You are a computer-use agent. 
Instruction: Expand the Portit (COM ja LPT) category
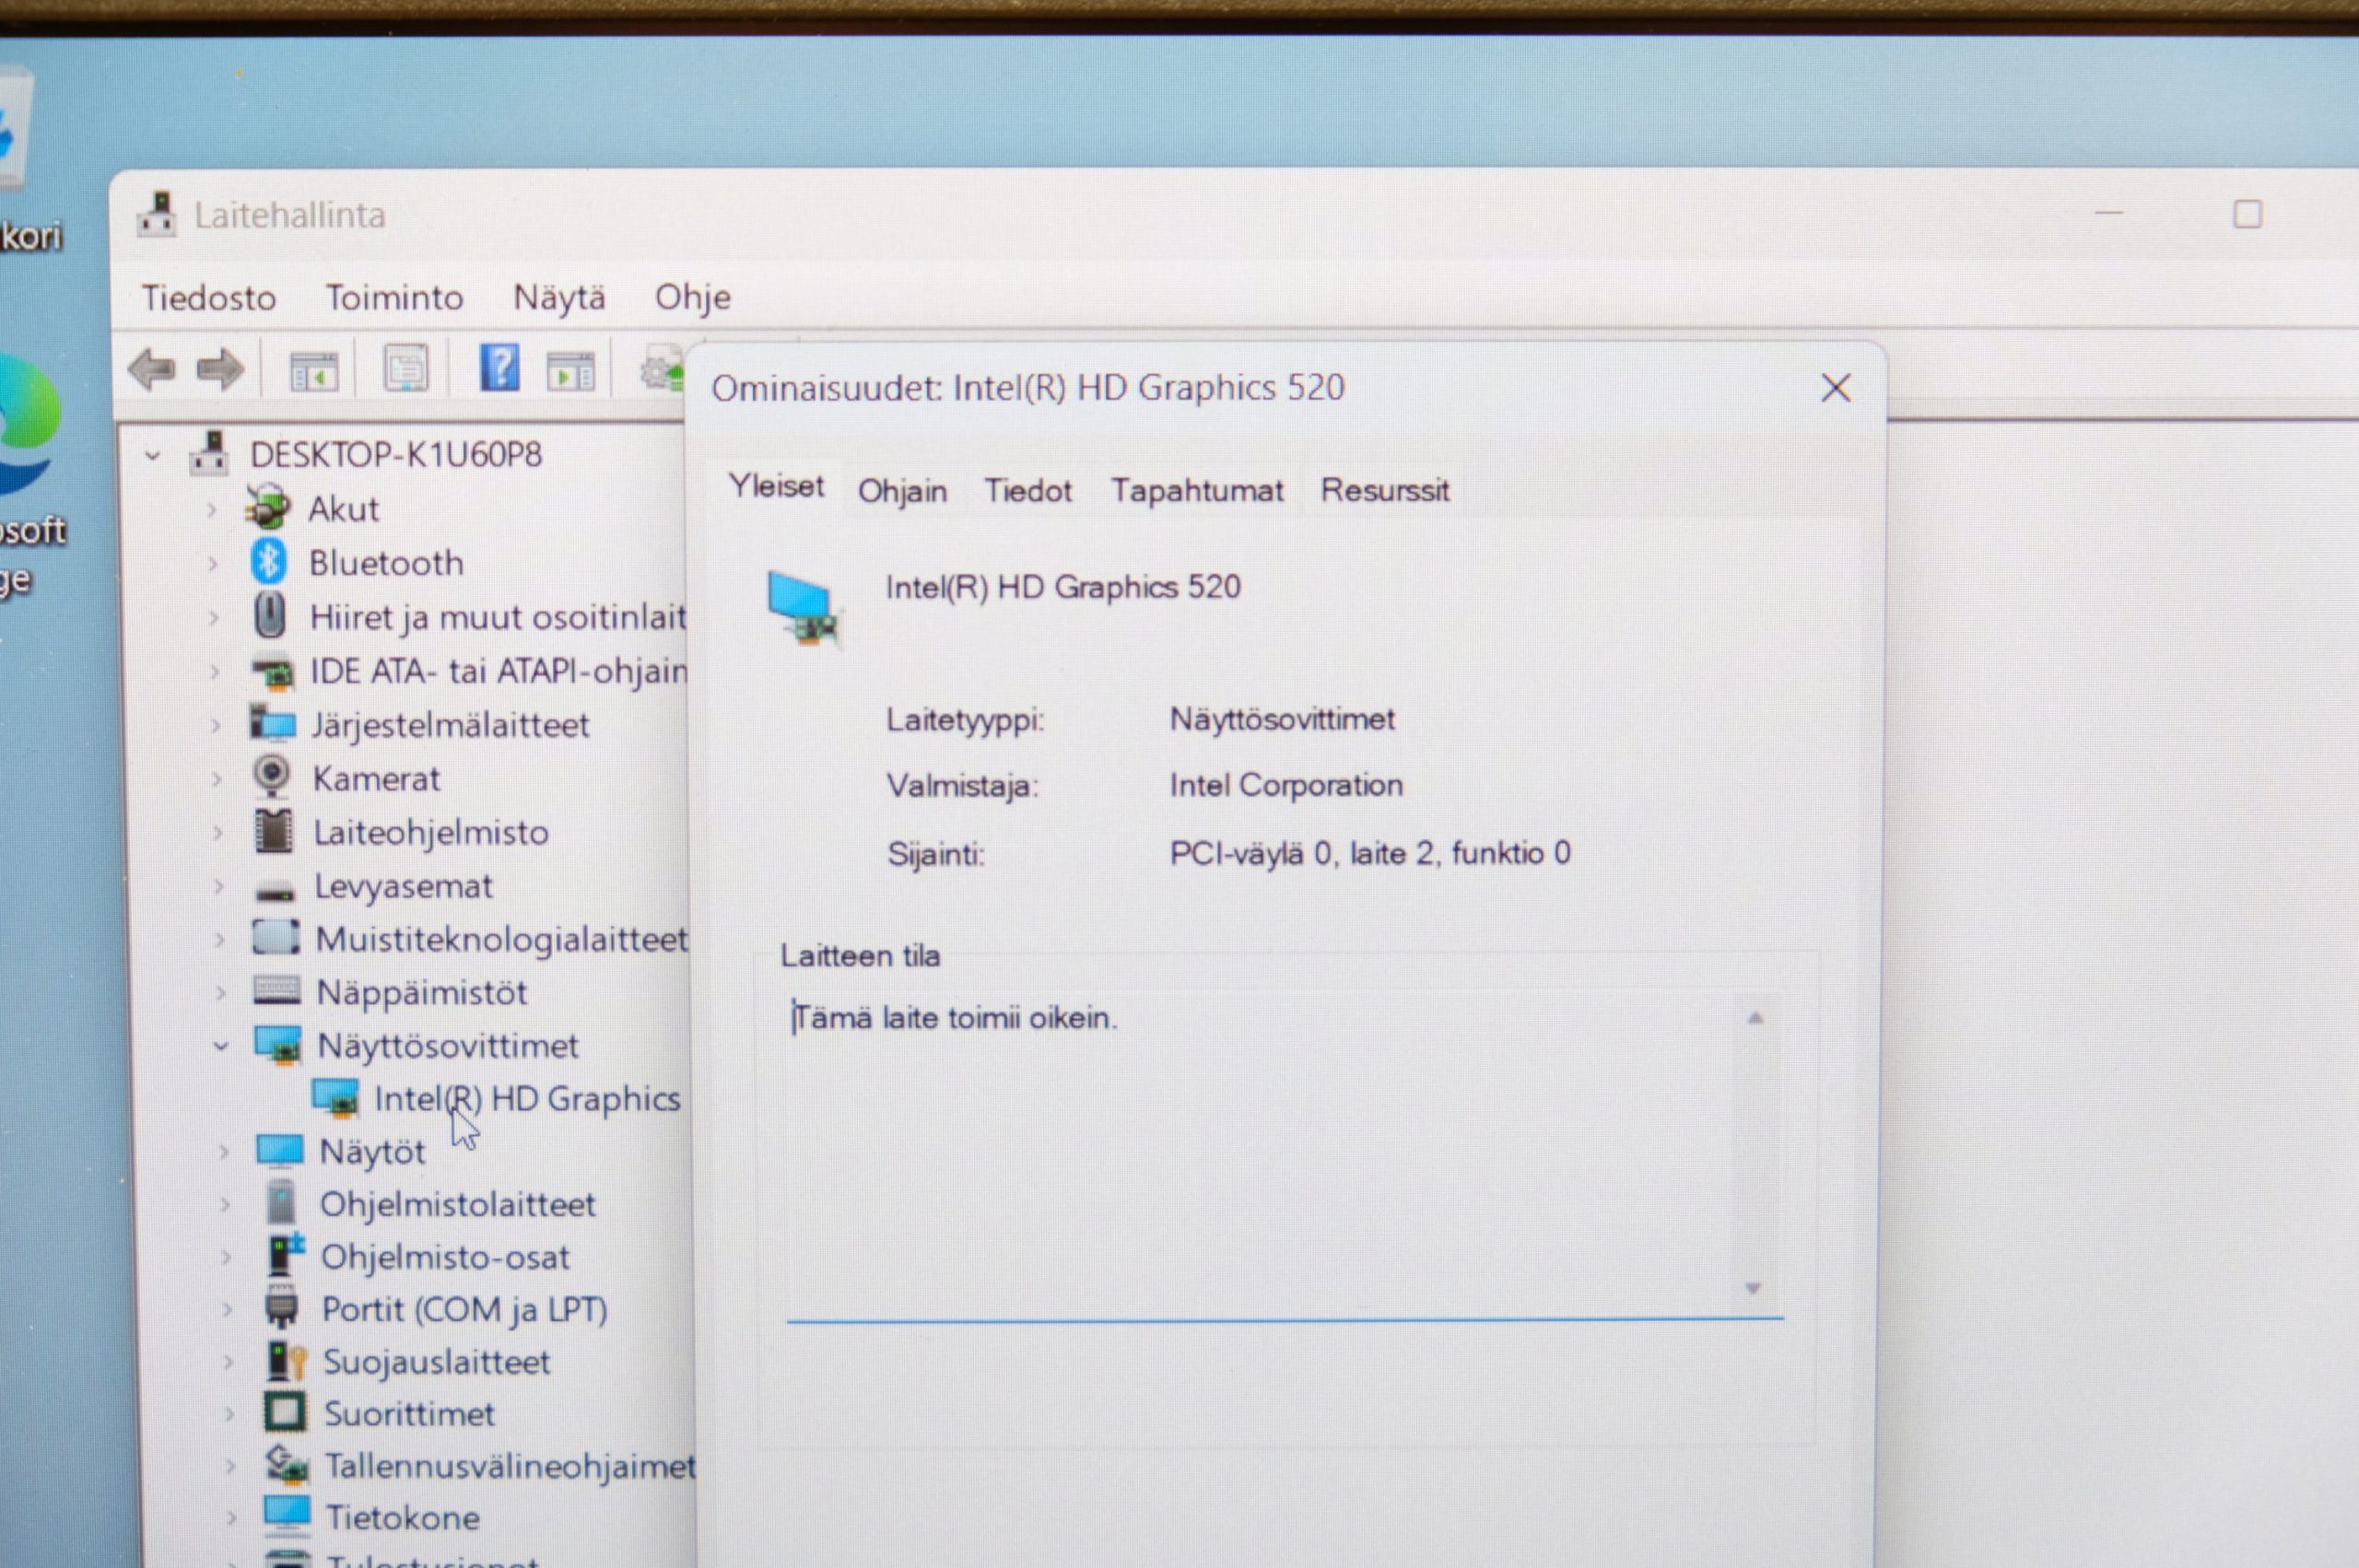[227, 1309]
